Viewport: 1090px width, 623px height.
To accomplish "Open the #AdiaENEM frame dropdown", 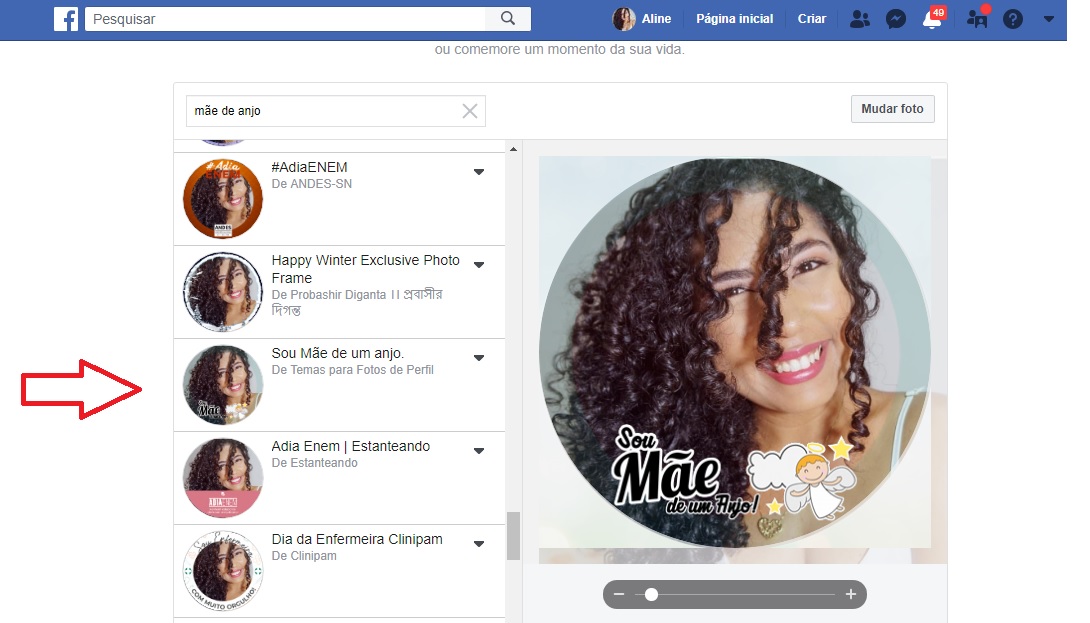I will tap(479, 171).
